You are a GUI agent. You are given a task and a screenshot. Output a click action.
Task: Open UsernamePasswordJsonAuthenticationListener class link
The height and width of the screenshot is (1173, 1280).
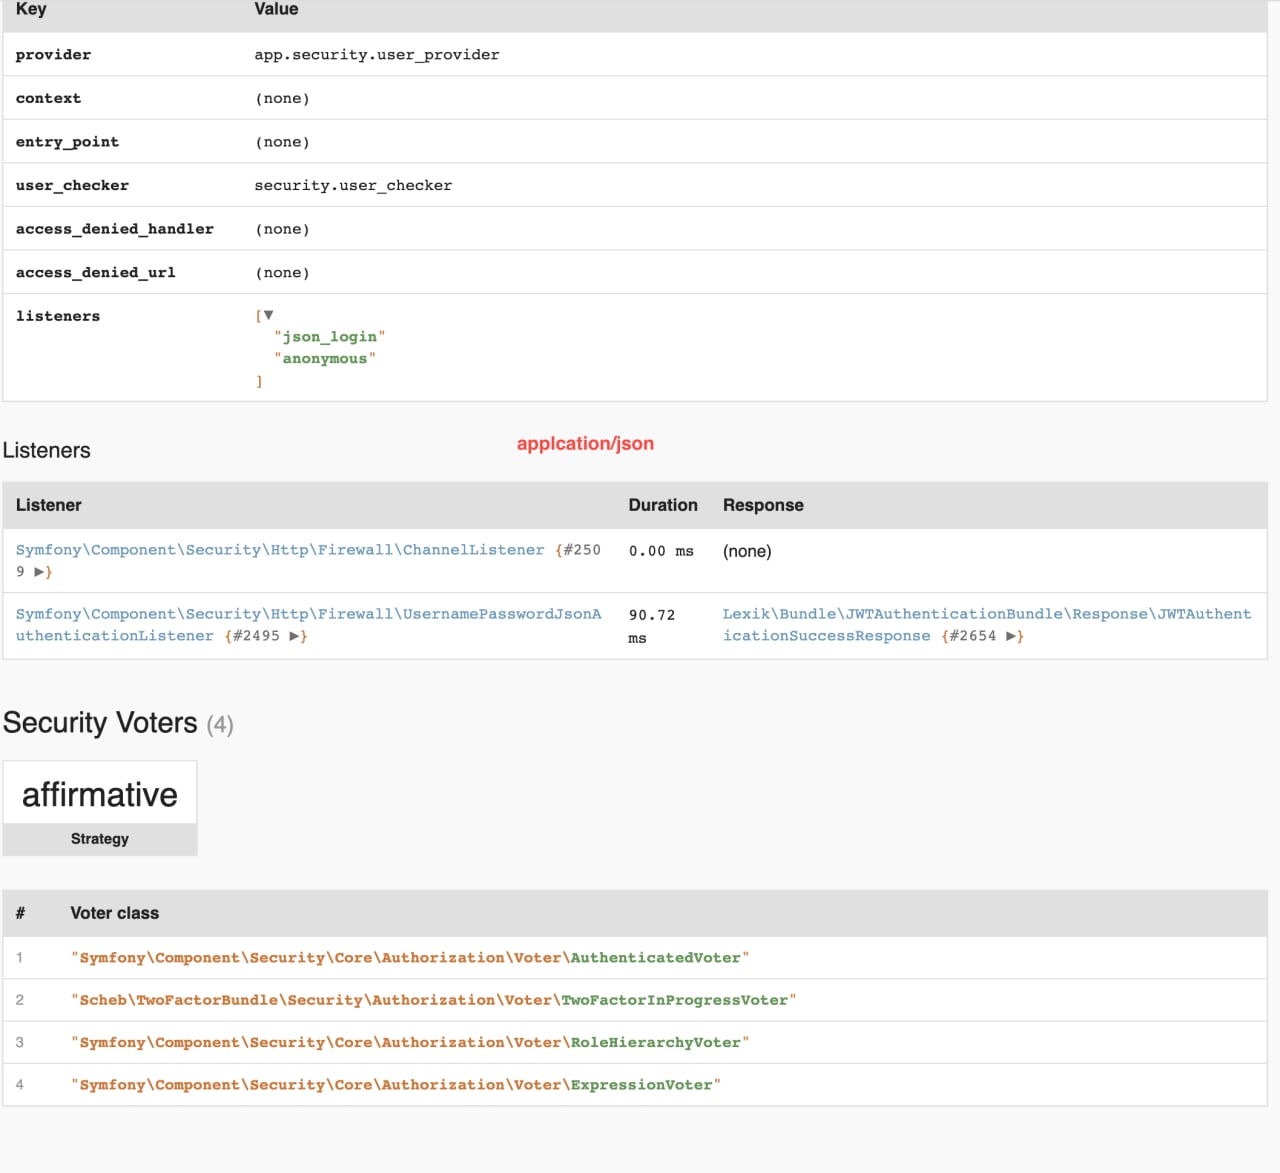[x=309, y=625]
